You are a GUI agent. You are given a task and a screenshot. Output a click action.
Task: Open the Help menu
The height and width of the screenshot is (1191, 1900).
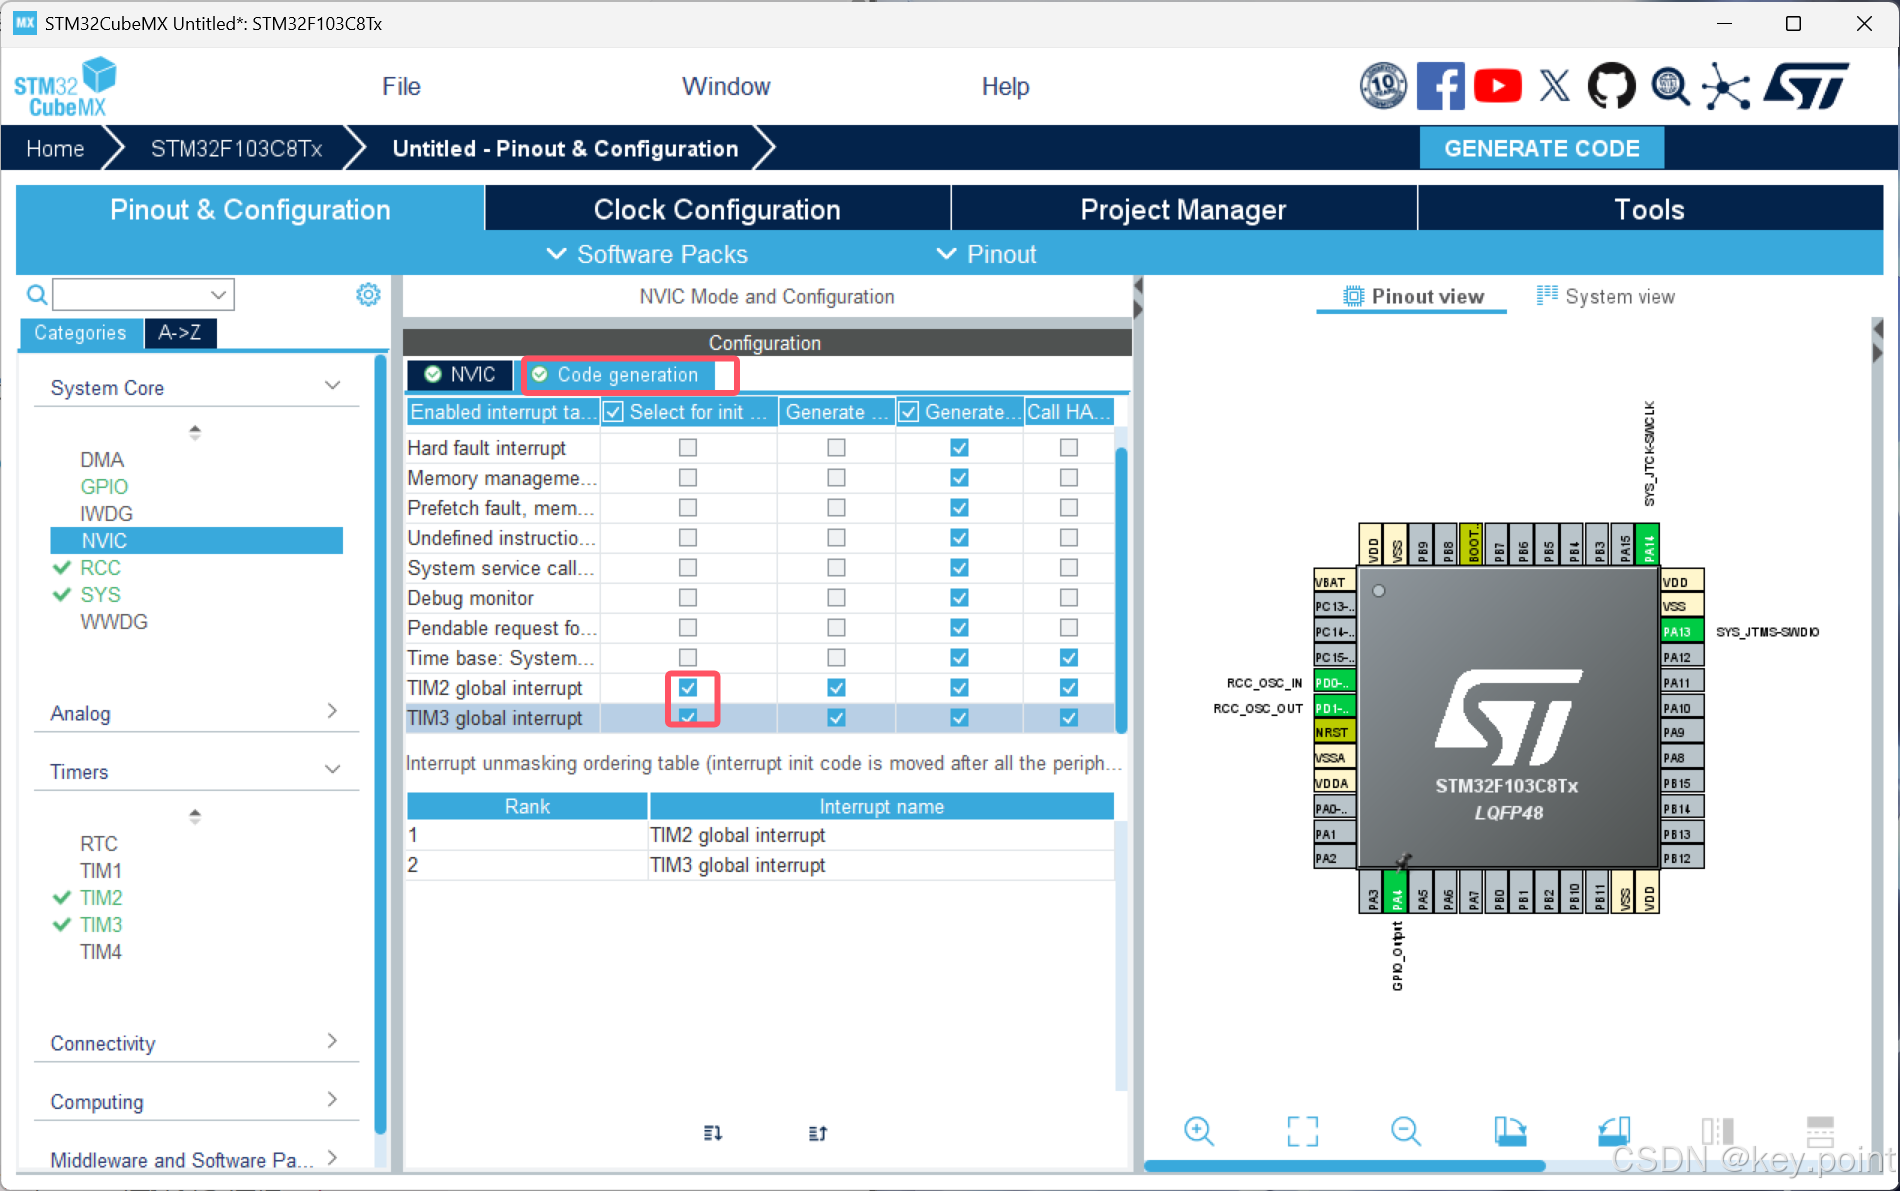[1005, 86]
